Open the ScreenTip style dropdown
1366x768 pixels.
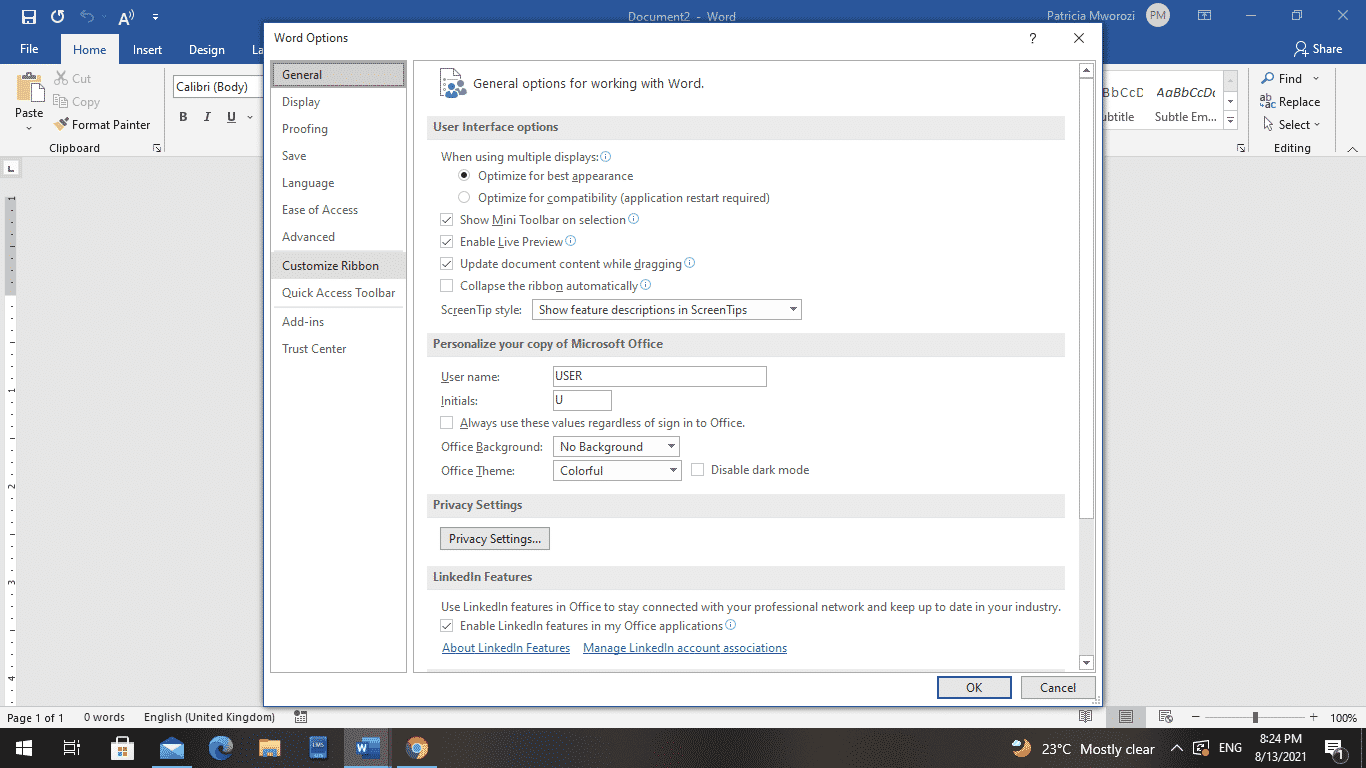pyautogui.click(x=666, y=309)
